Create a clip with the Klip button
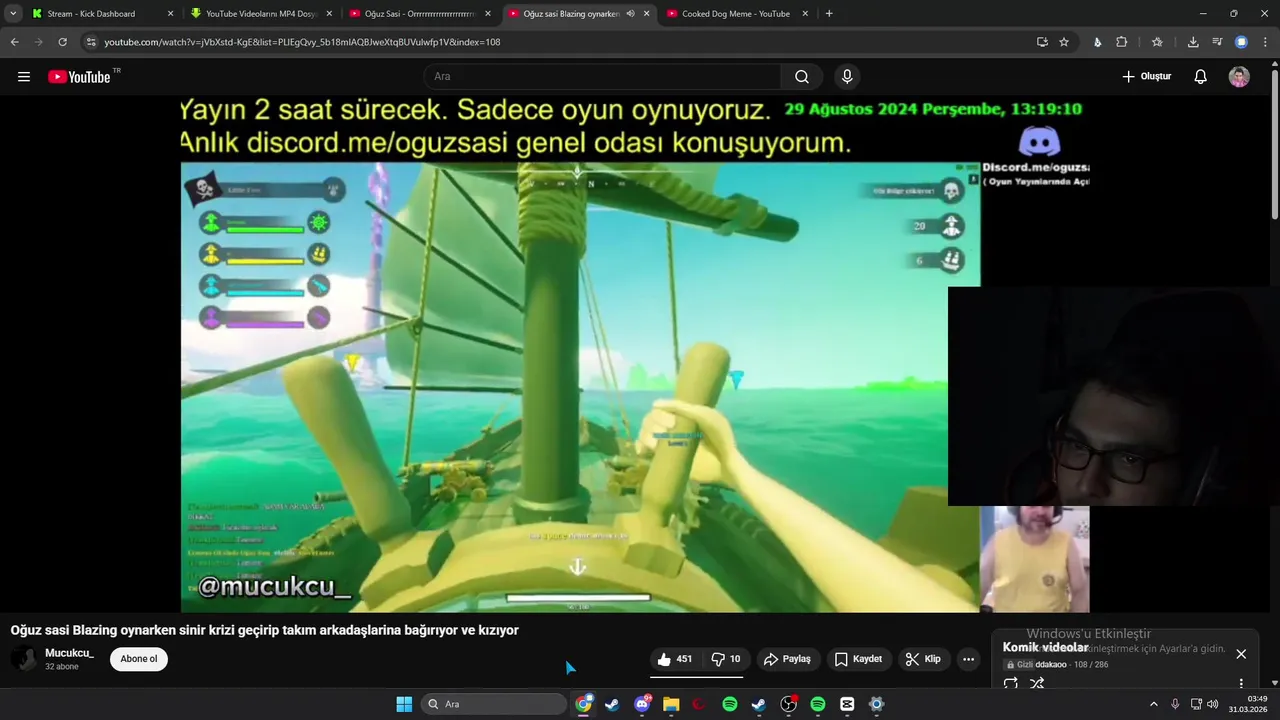 tap(923, 659)
